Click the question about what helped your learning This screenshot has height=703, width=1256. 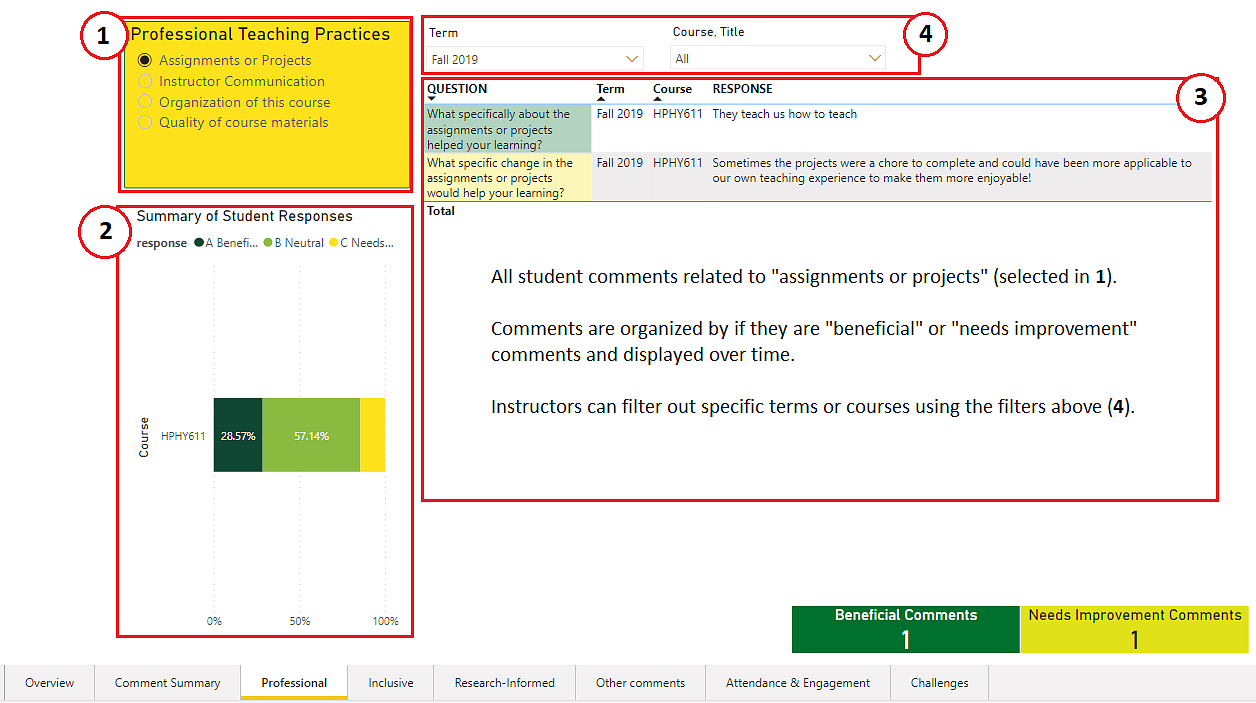click(x=509, y=129)
